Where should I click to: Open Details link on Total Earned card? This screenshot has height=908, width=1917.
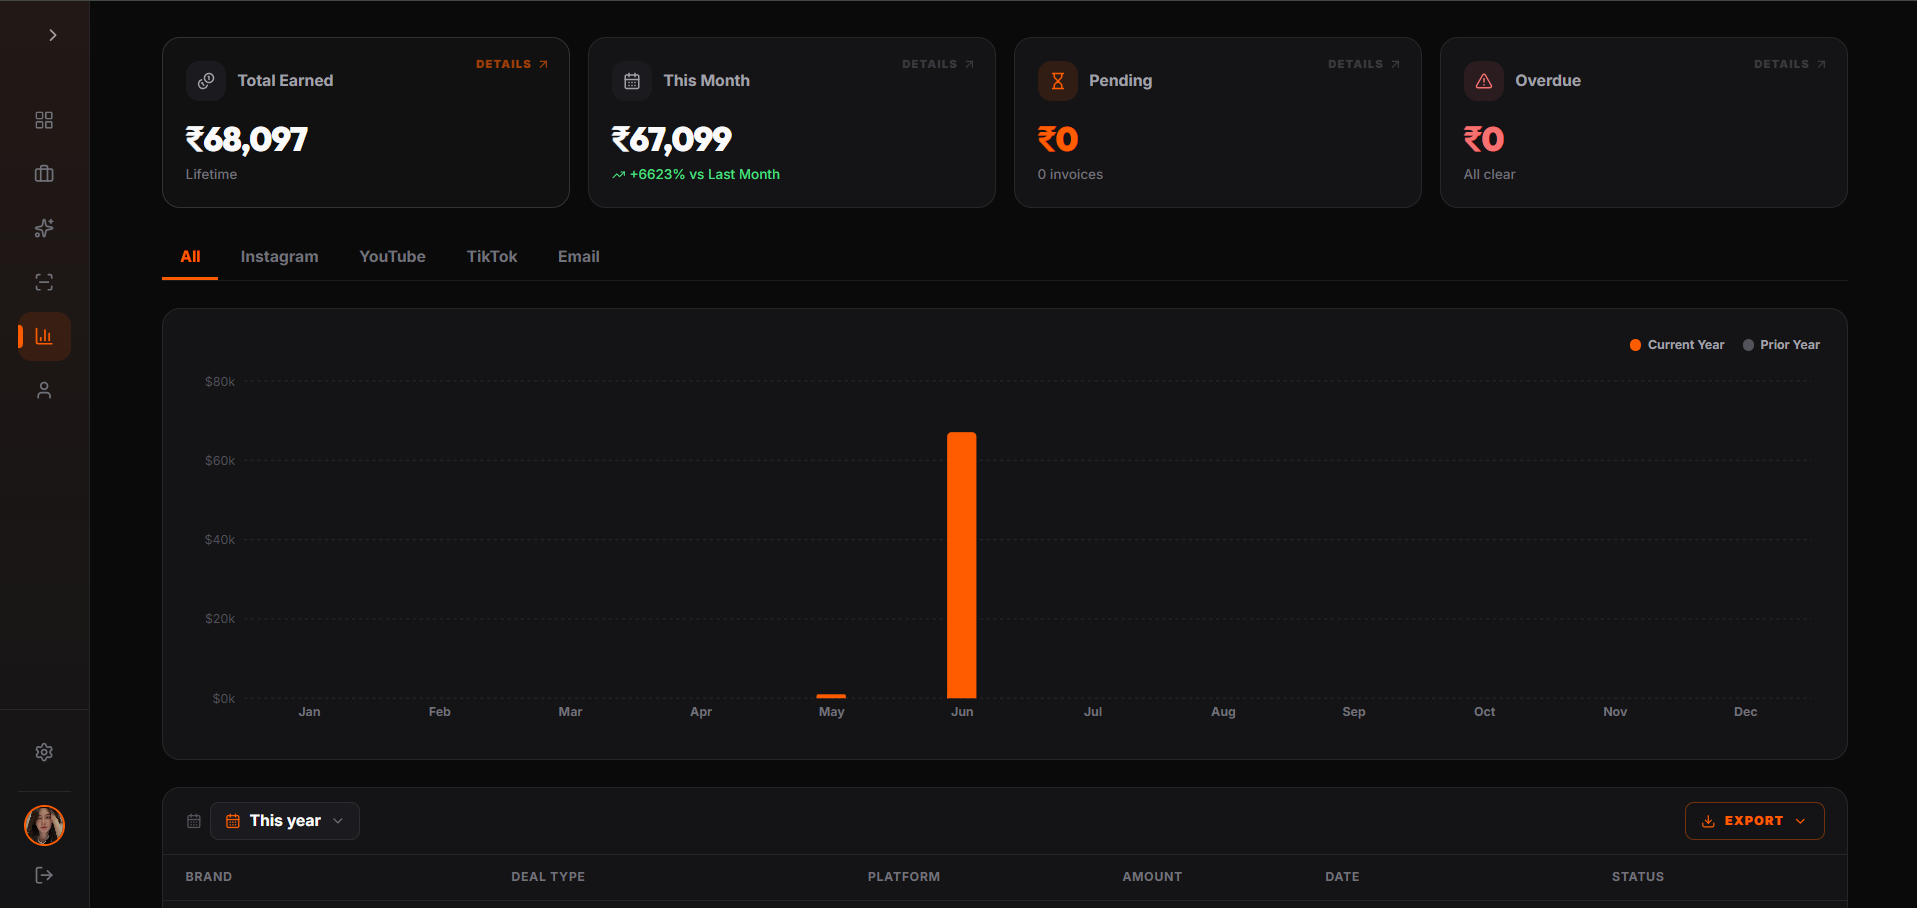click(x=512, y=64)
